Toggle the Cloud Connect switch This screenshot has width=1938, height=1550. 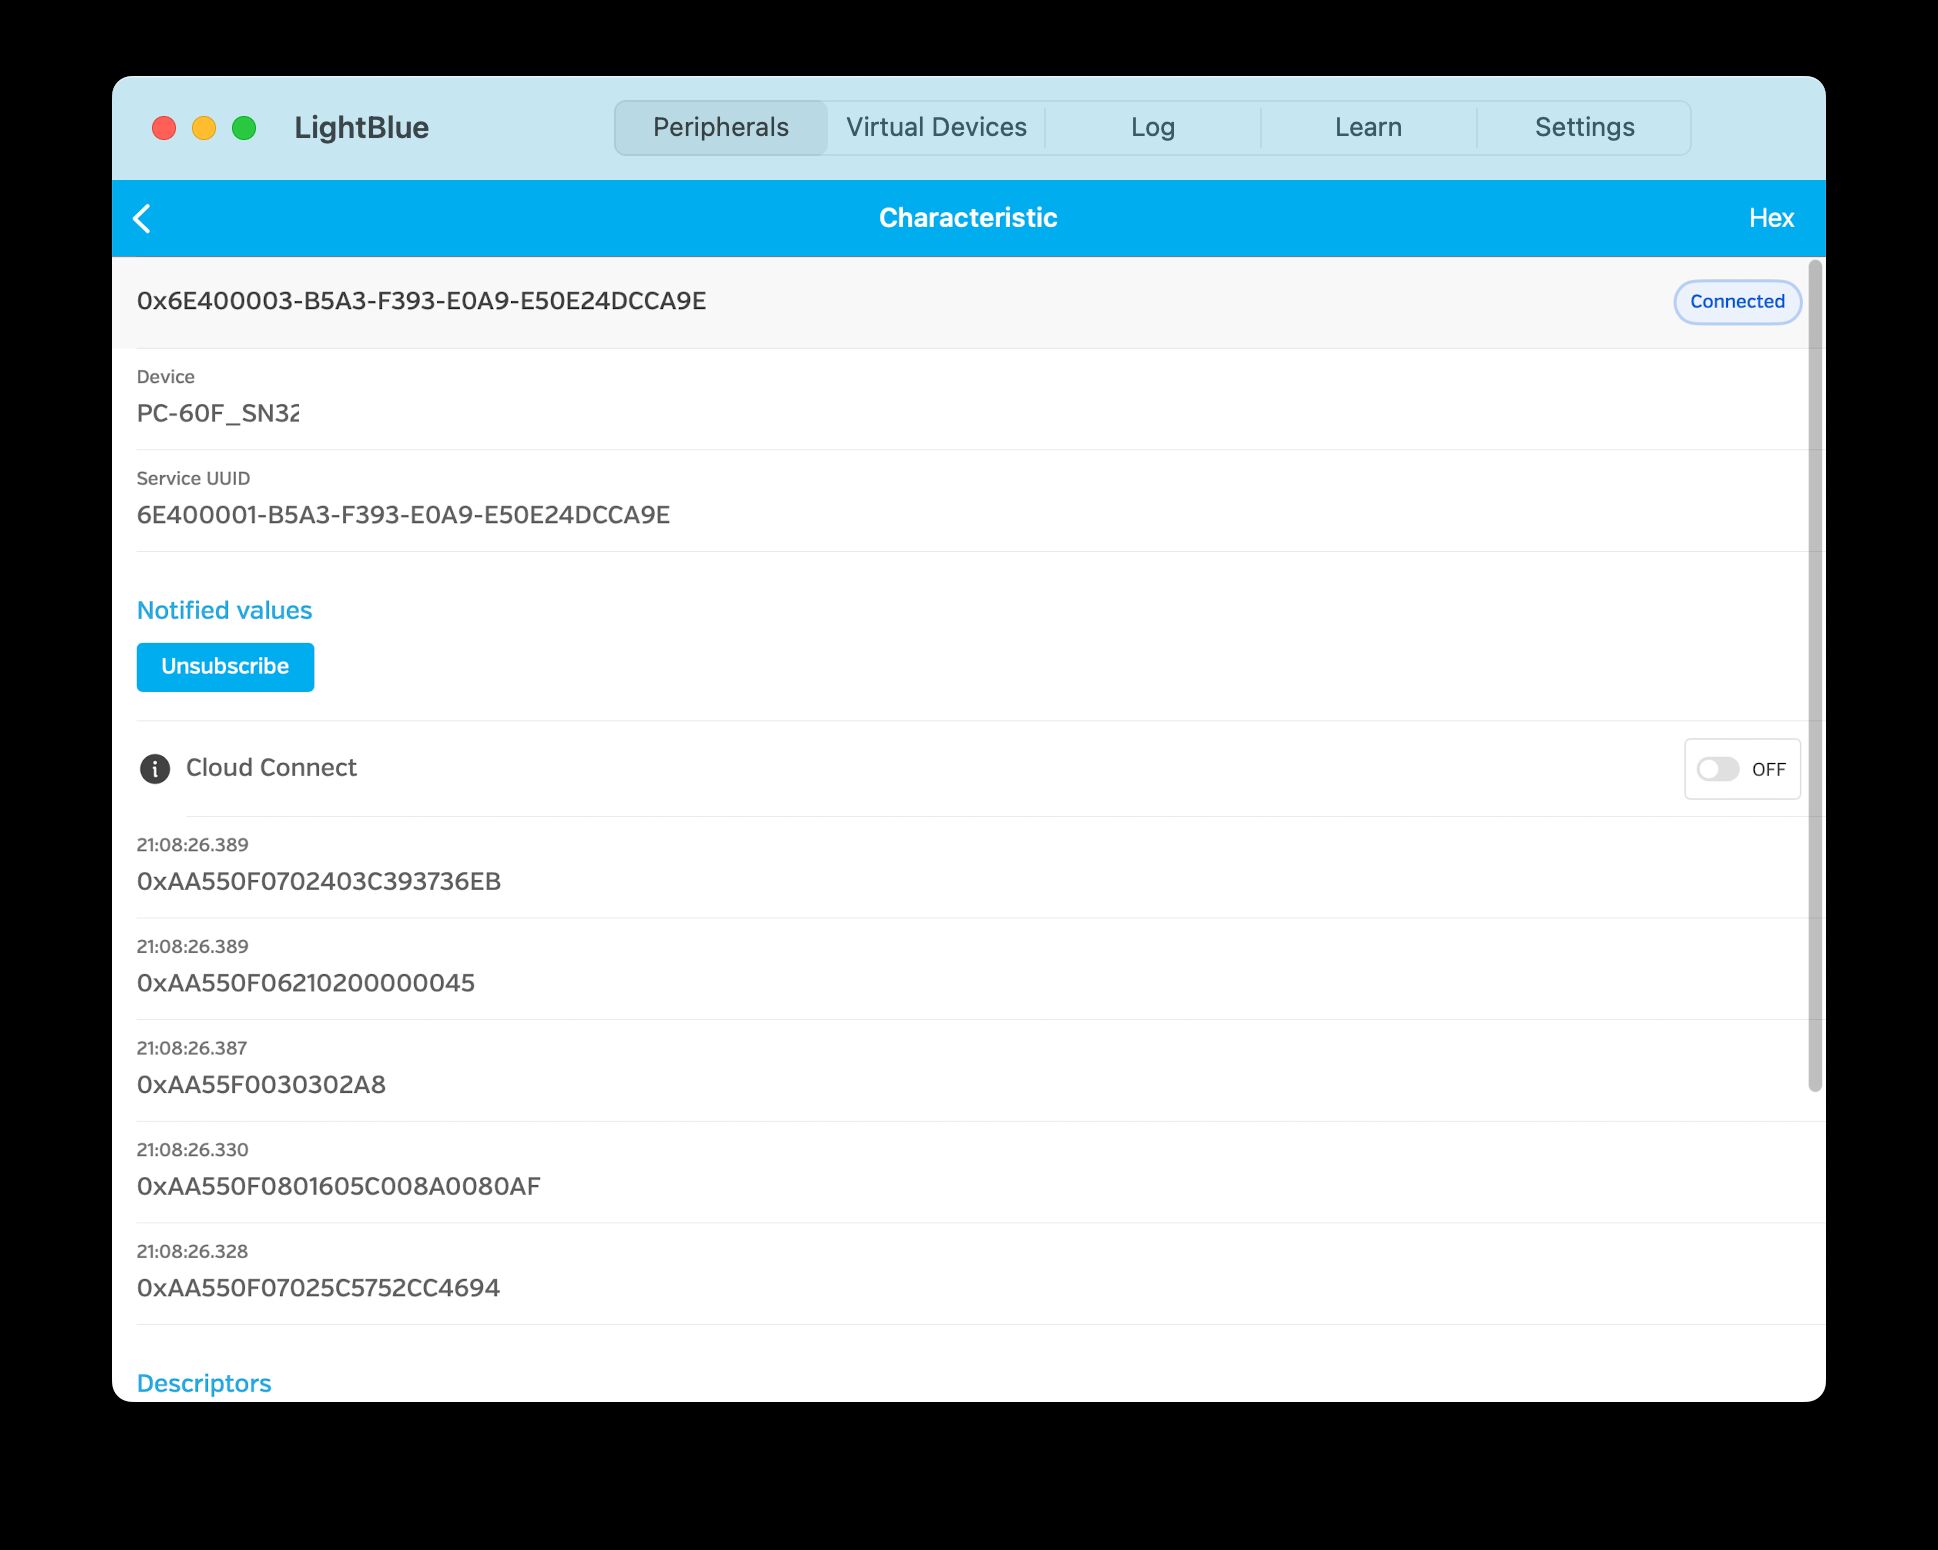tap(1718, 769)
